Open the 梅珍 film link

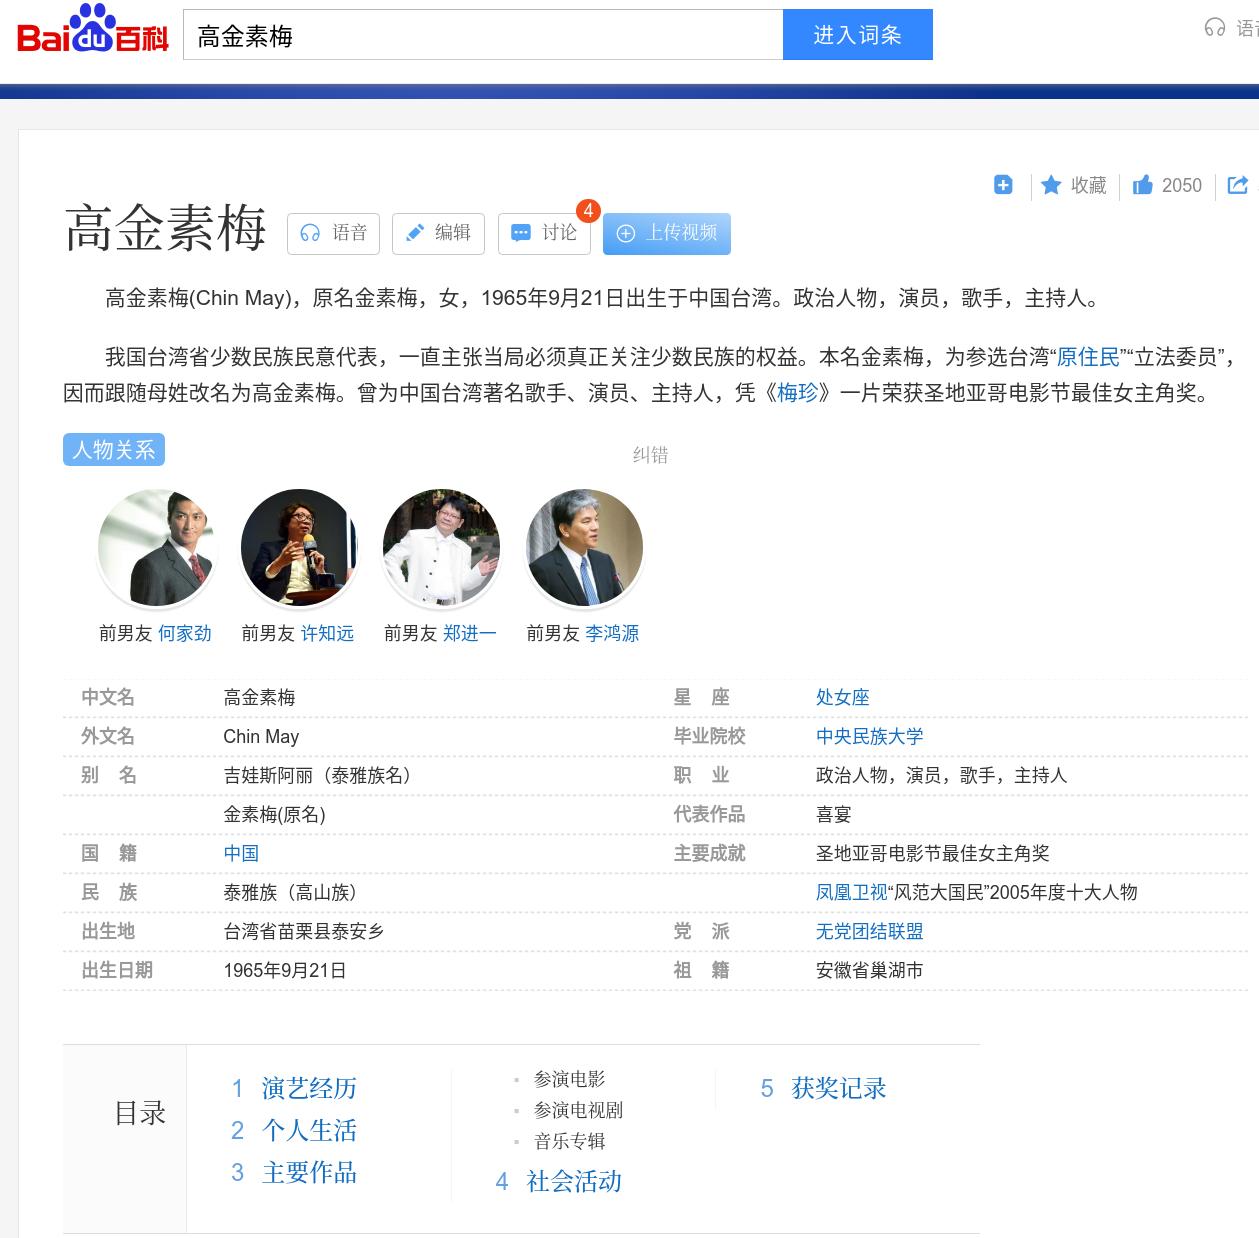click(x=797, y=393)
